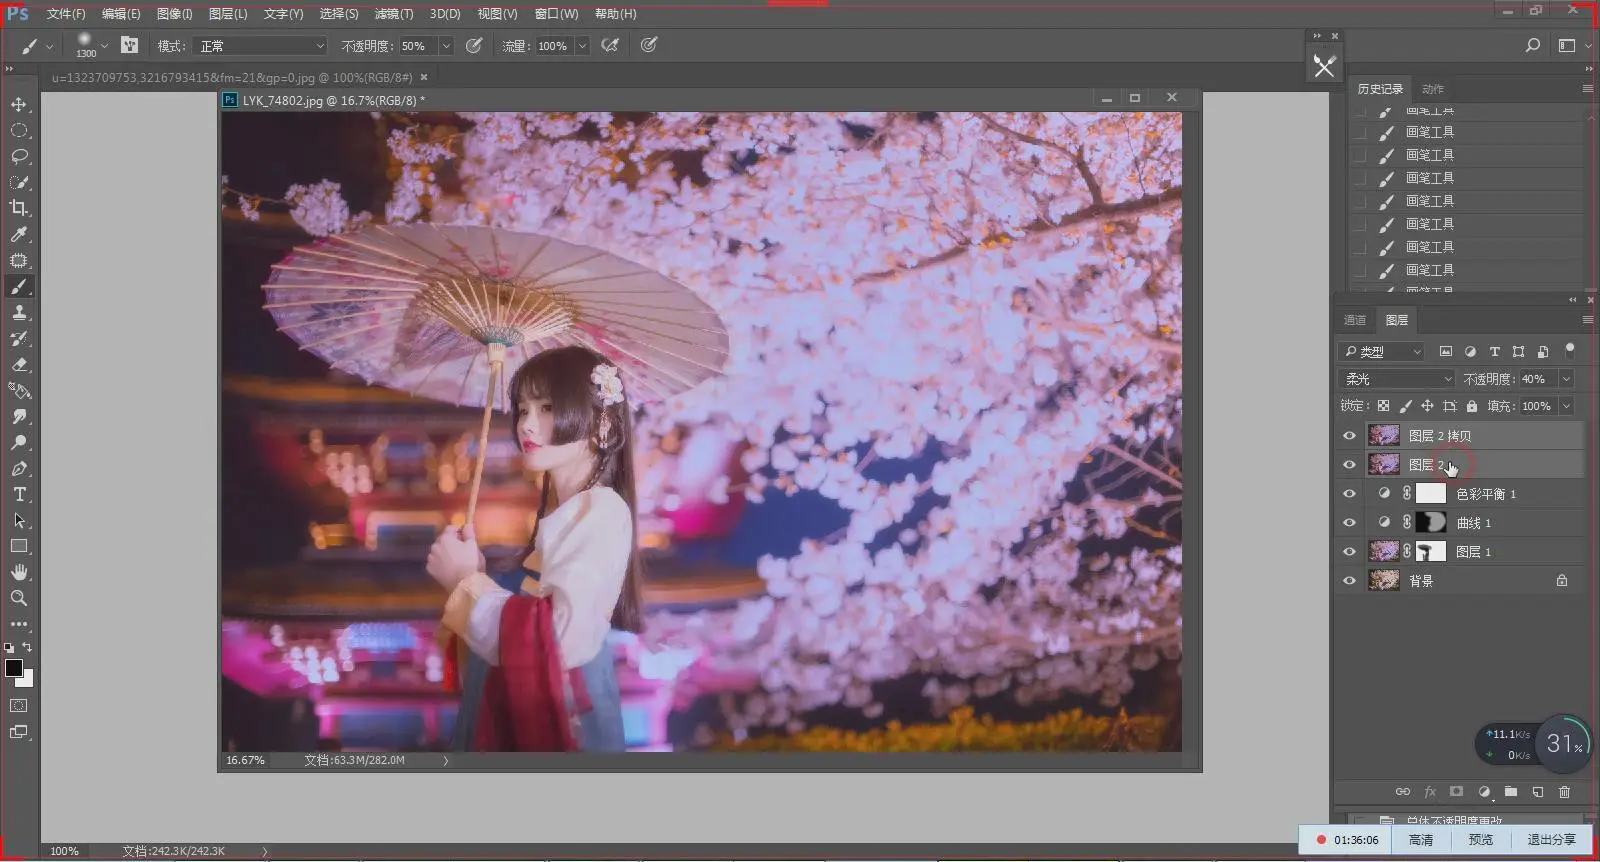Open the 滤镜(T) menu
Image resolution: width=1600 pixels, height=862 pixels.
[393, 14]
